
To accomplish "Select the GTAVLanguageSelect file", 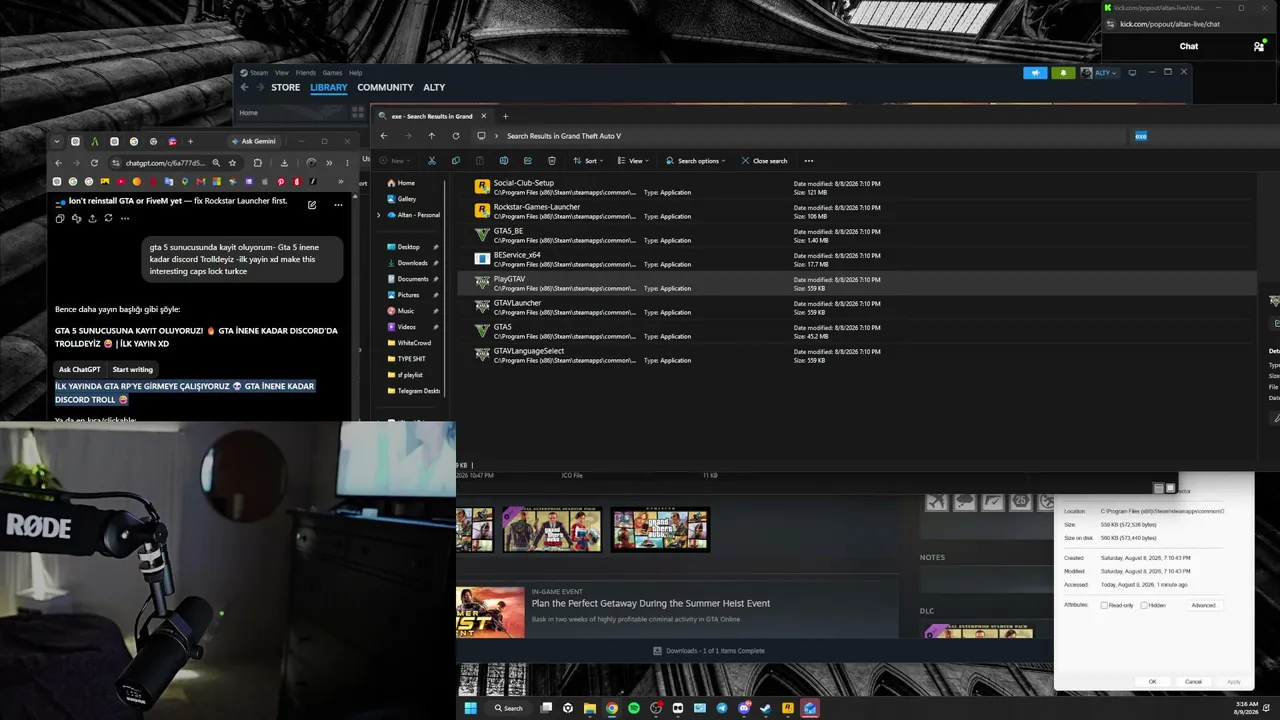I will click(x=856, y=356).
